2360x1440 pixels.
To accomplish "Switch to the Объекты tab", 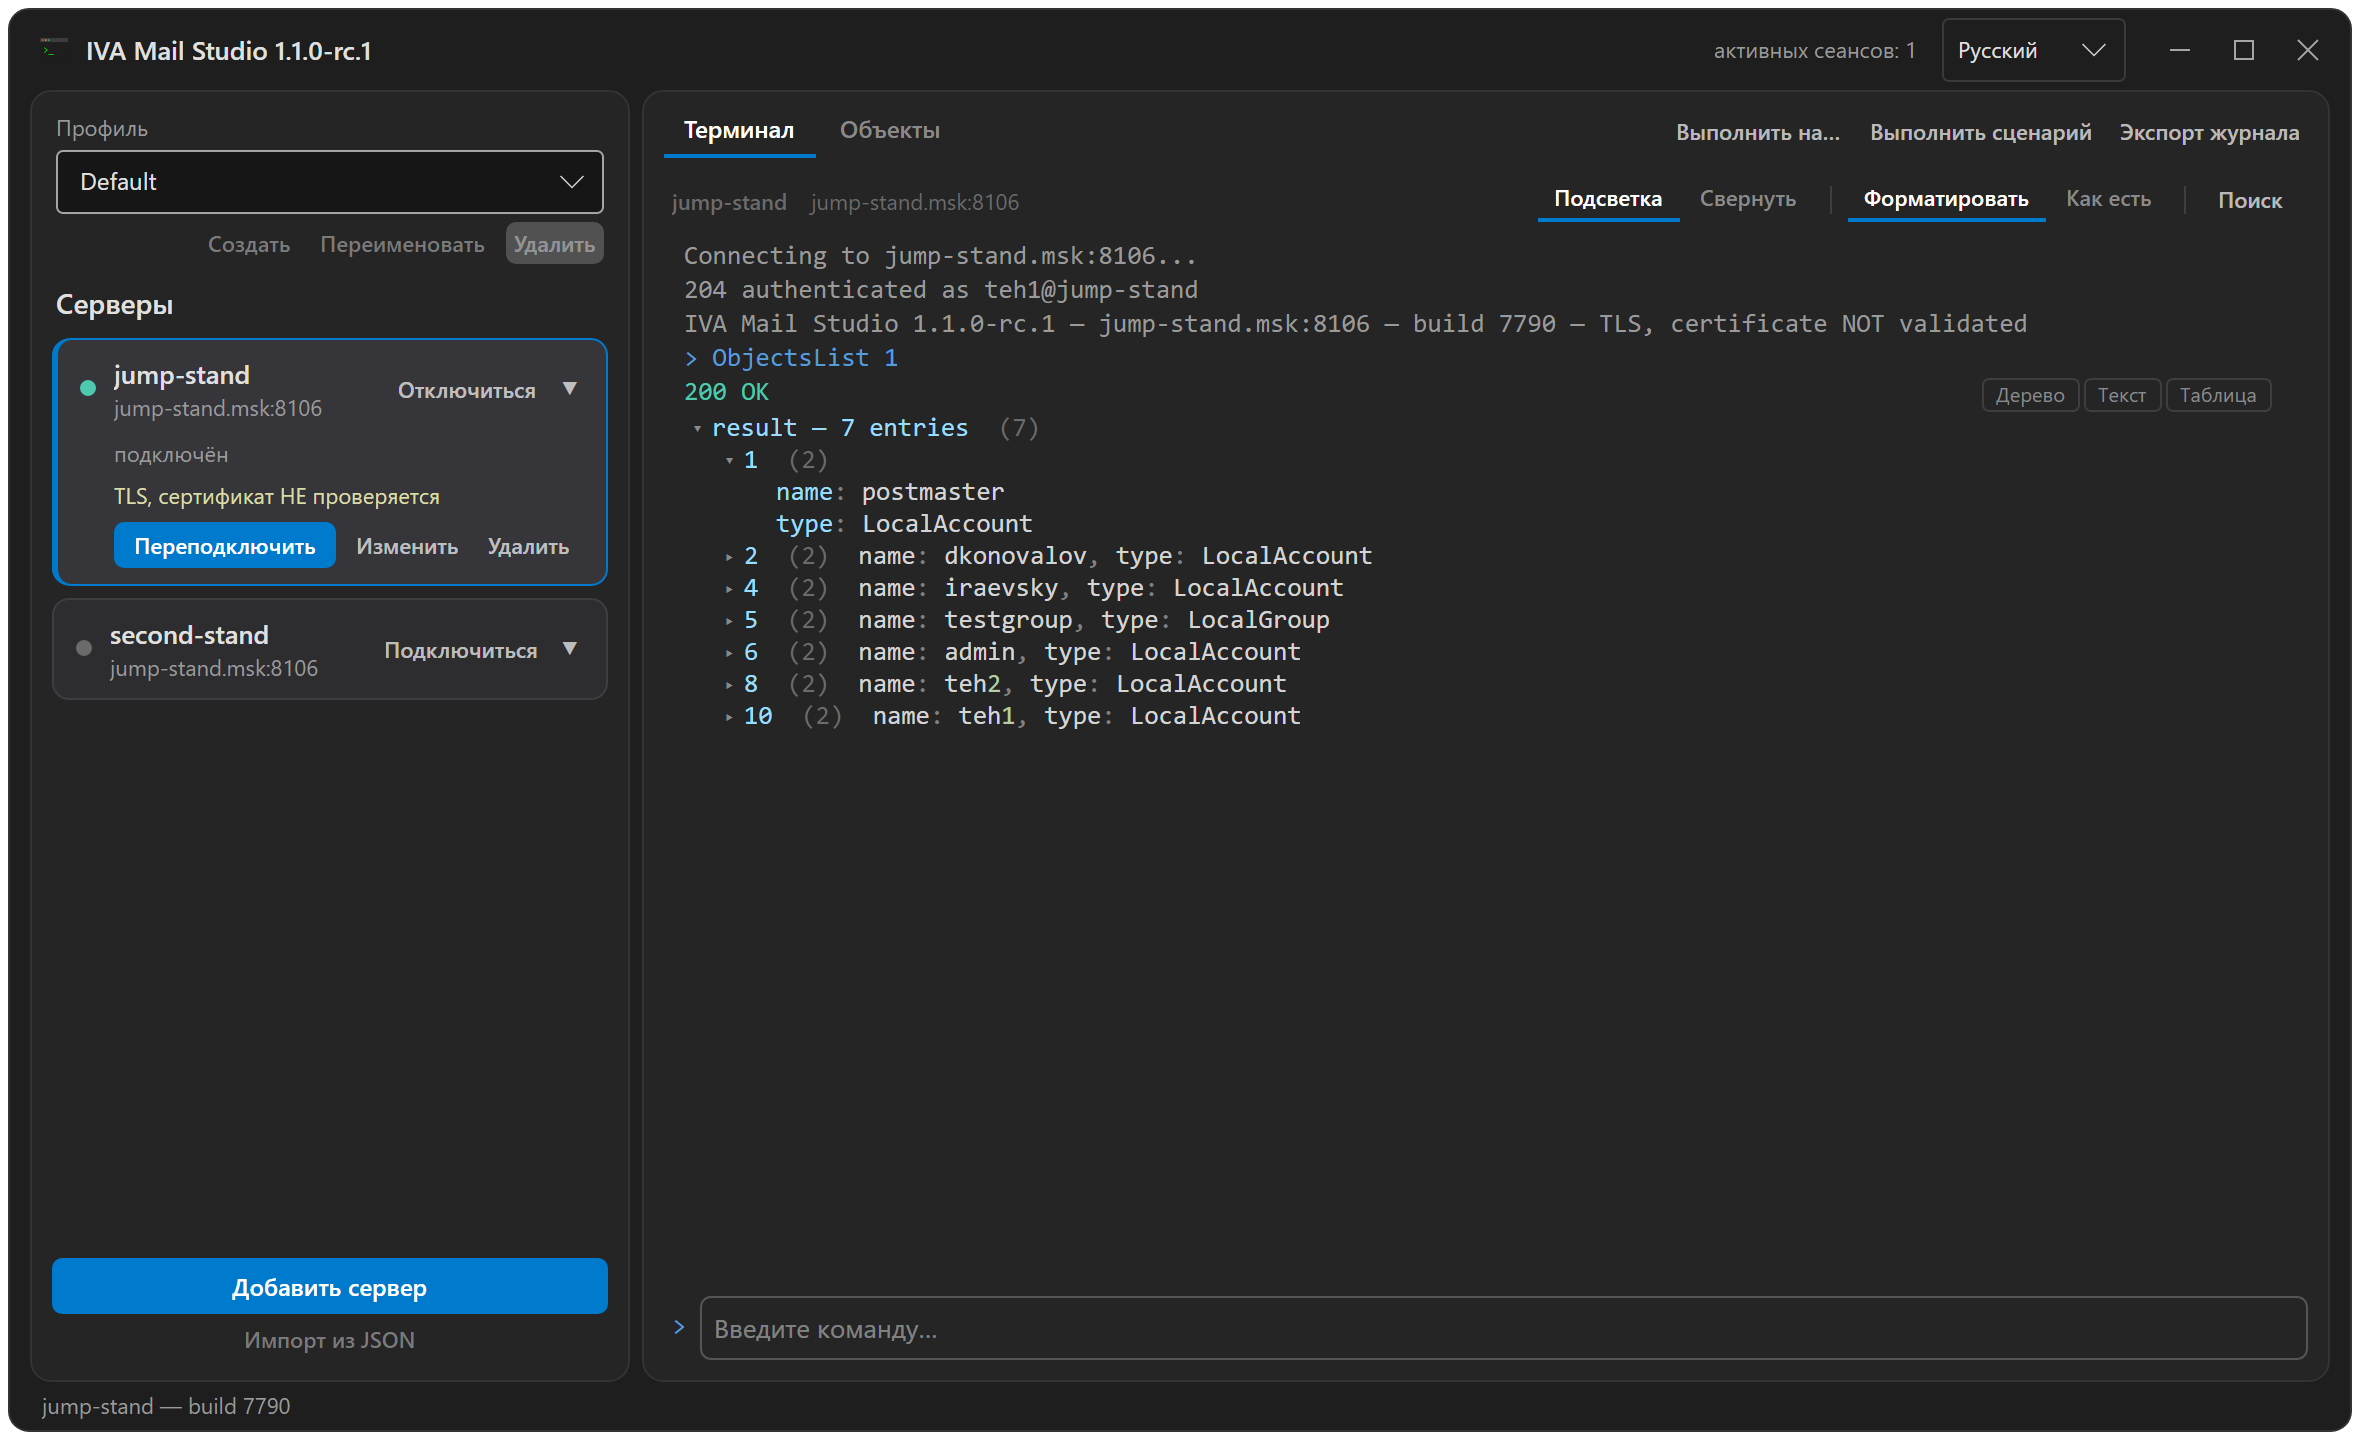I will (x=890, y=130).
